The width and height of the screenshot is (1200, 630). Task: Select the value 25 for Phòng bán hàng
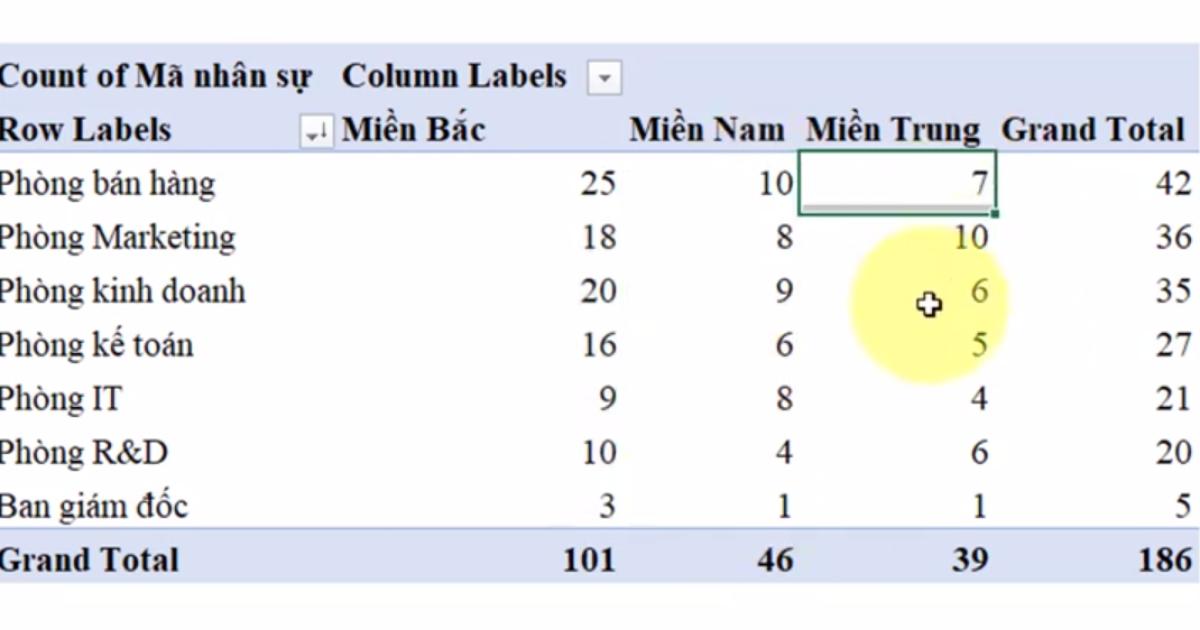coord(598,183)
